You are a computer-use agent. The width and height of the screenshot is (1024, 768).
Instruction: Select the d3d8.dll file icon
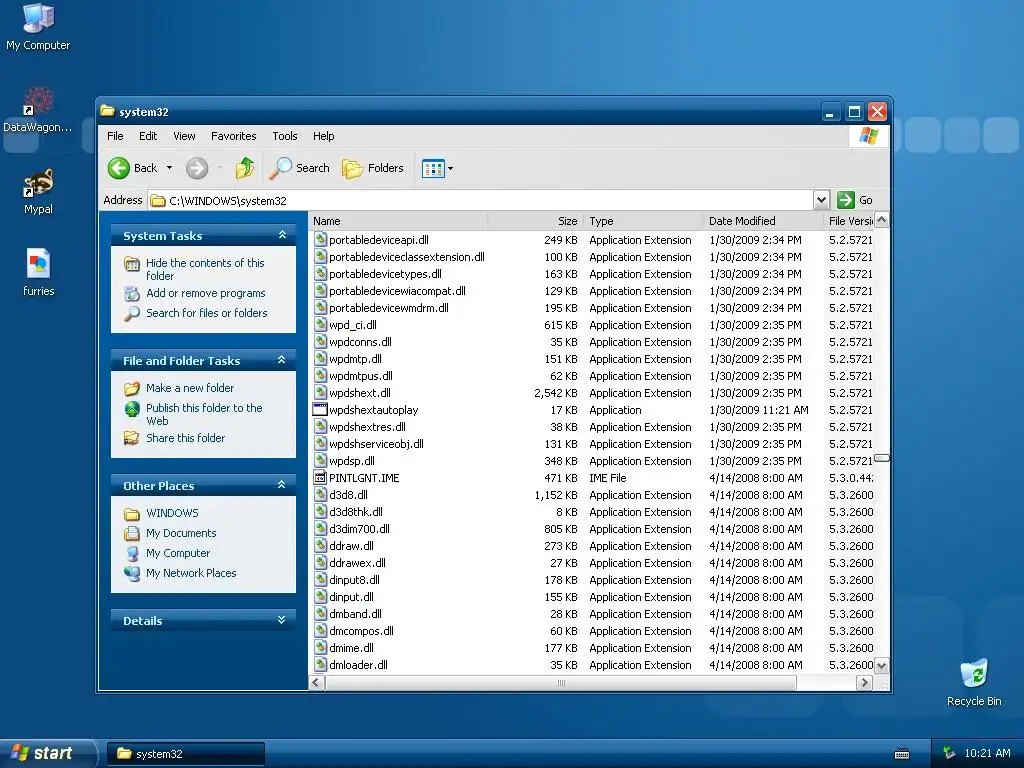[x=320, y=495]
